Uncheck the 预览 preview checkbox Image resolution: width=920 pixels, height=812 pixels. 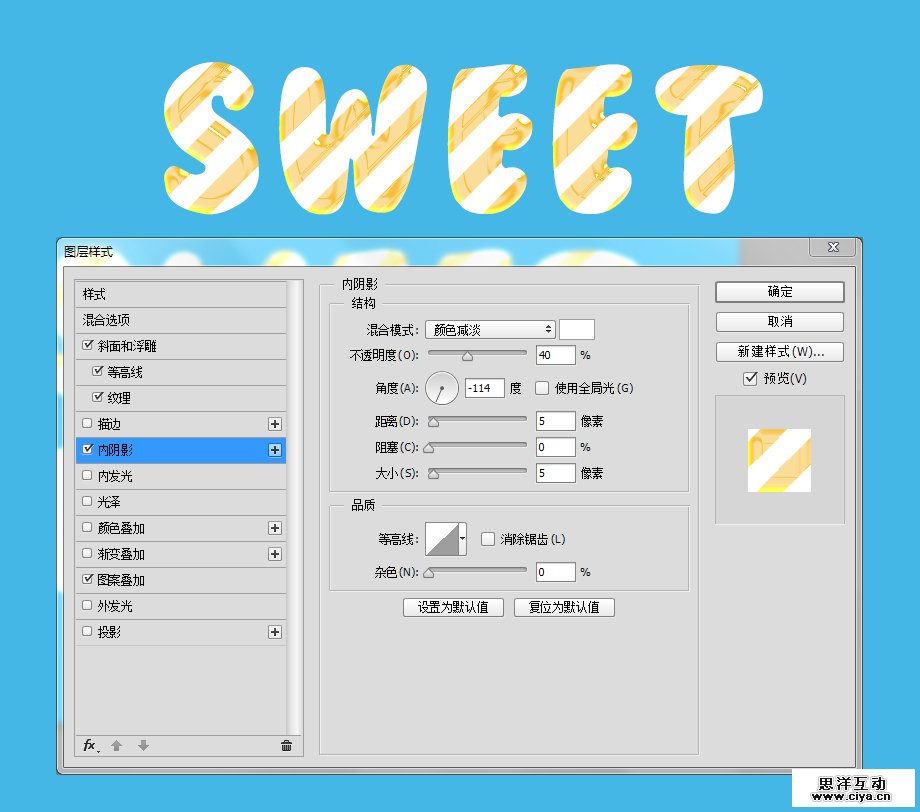(750, 378)
